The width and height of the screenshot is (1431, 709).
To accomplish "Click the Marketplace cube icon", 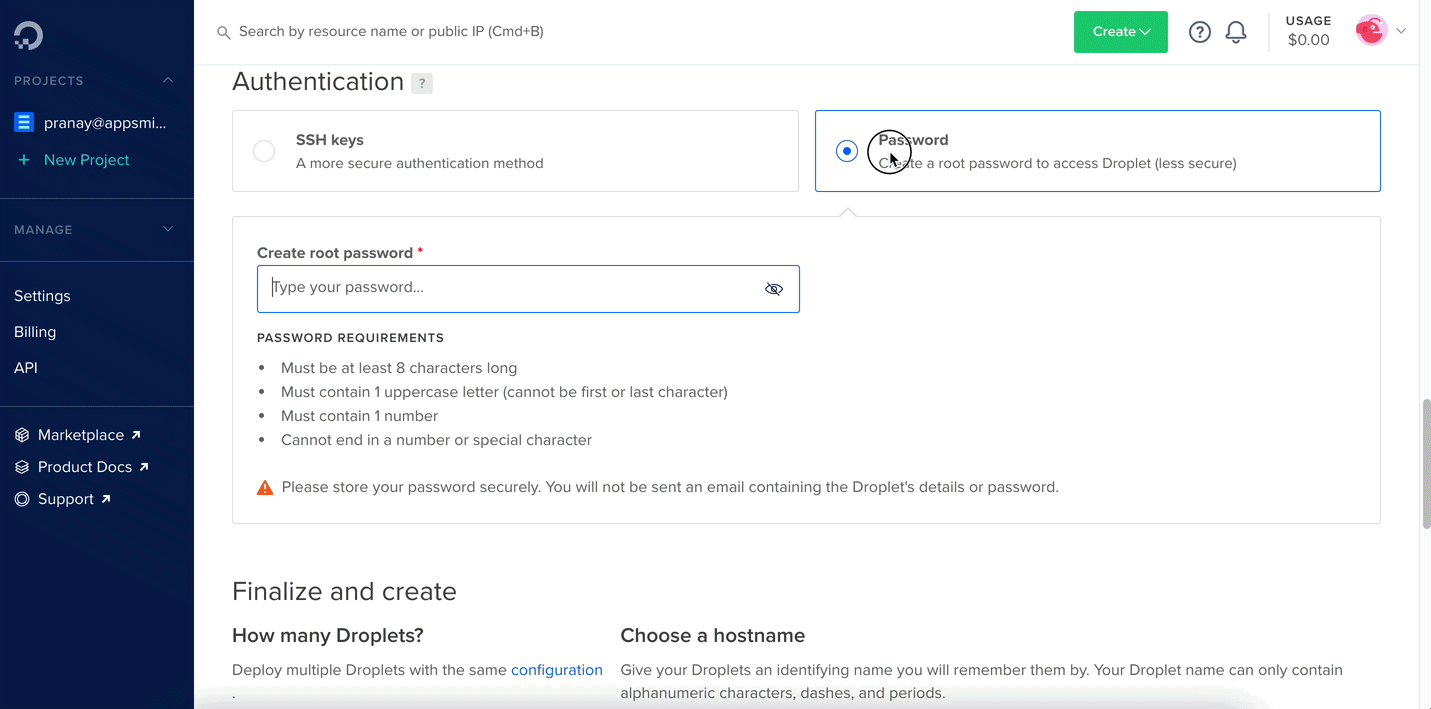I will [x=22, y=436].
